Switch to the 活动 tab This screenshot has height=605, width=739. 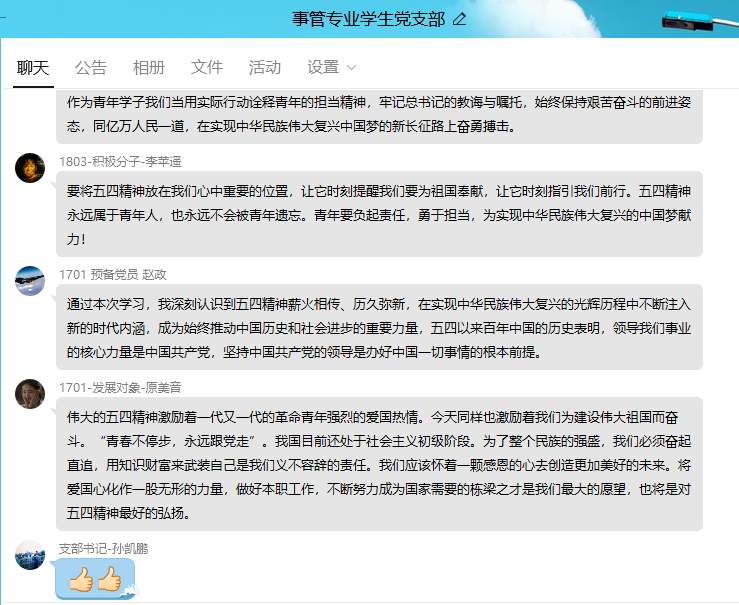(265, 67)
